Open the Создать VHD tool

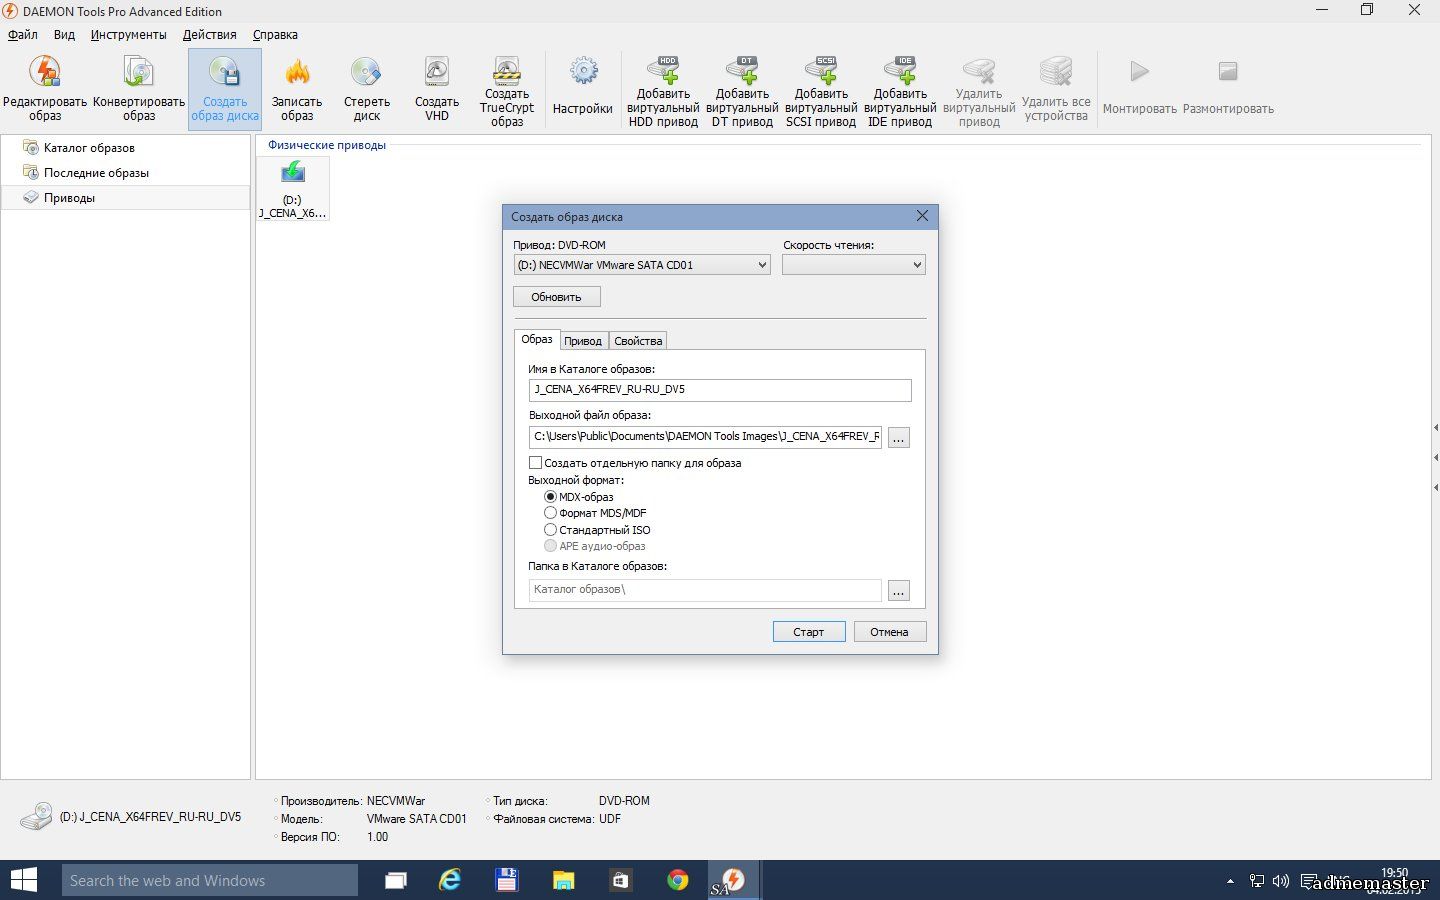tap(437, 89)
